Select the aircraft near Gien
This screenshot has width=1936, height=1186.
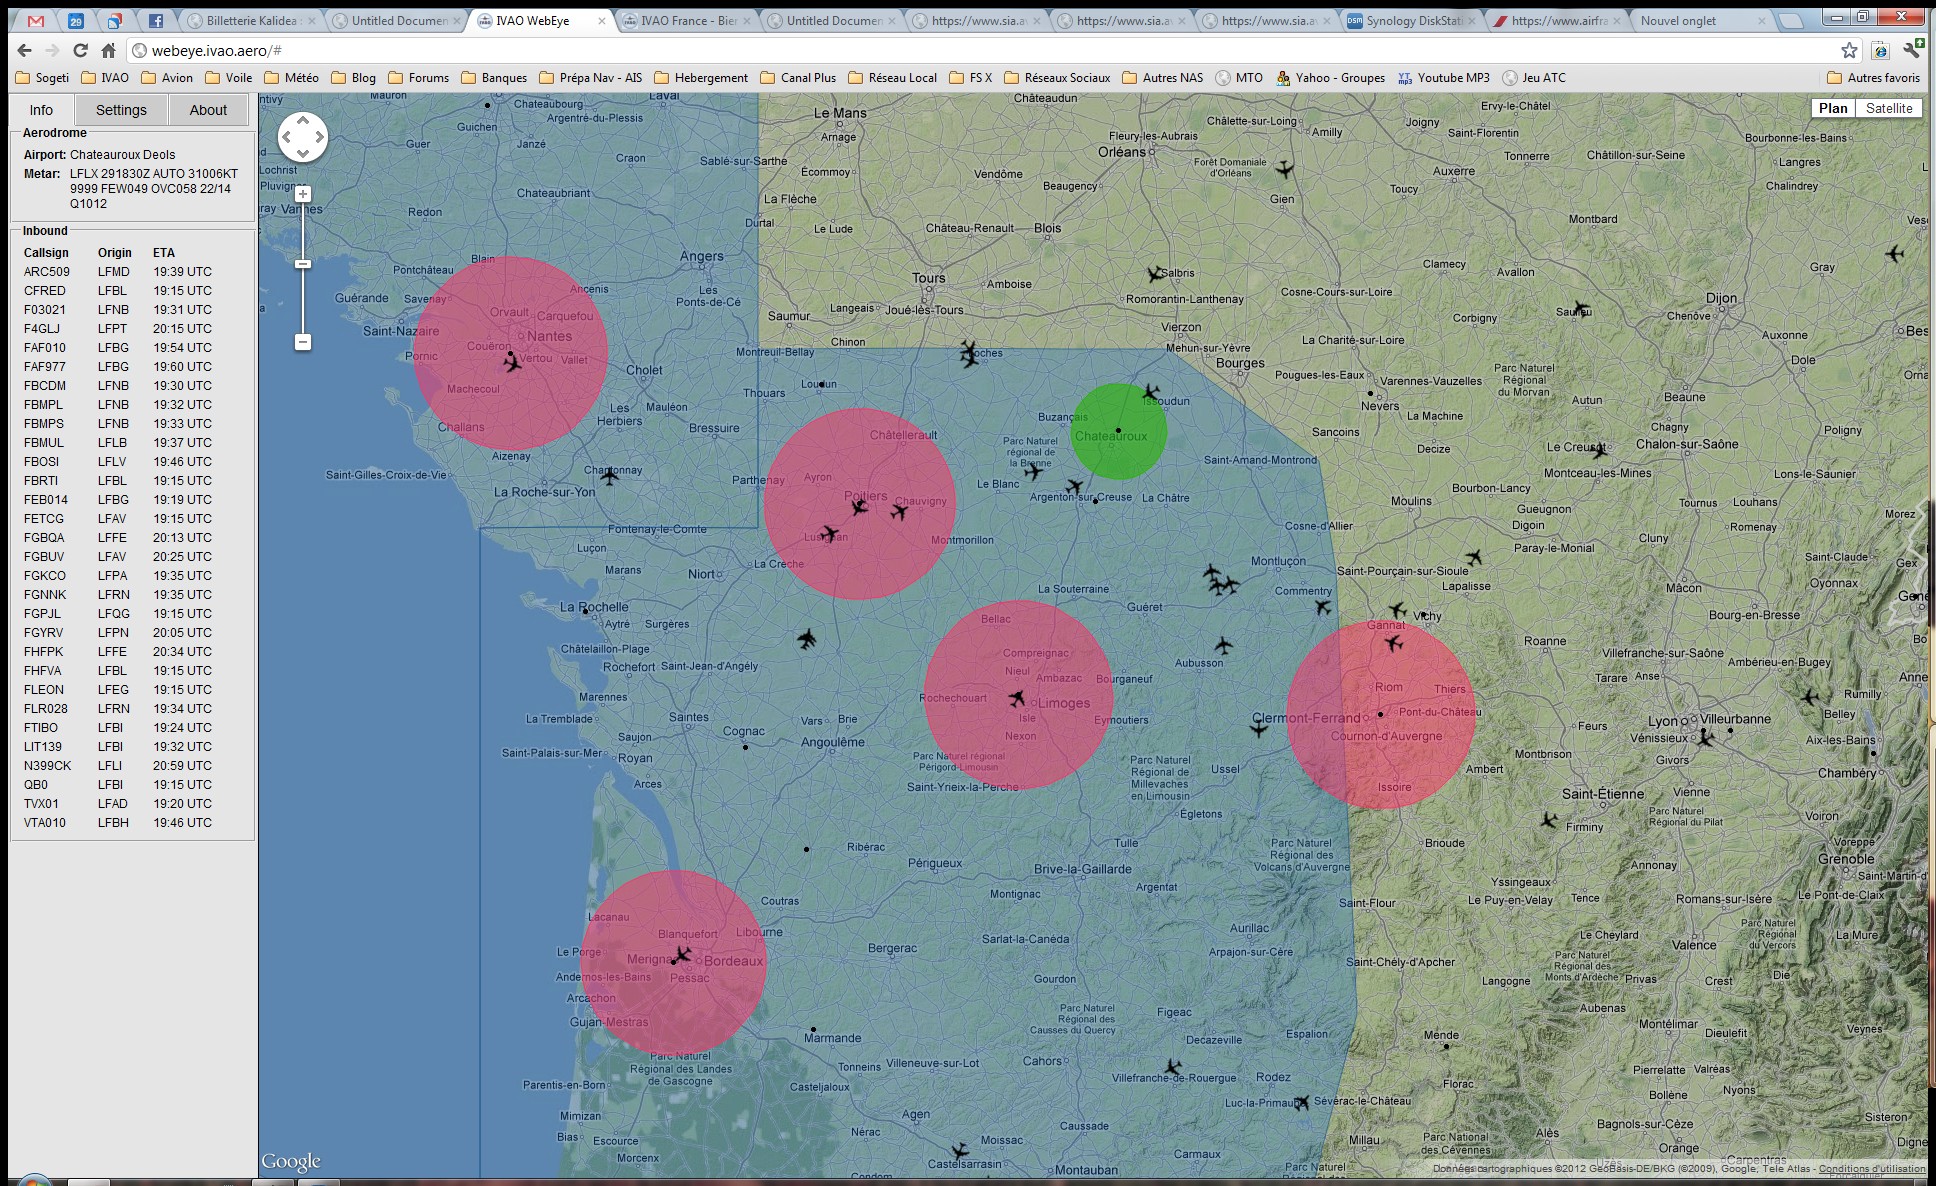(x=1285, y=169)
